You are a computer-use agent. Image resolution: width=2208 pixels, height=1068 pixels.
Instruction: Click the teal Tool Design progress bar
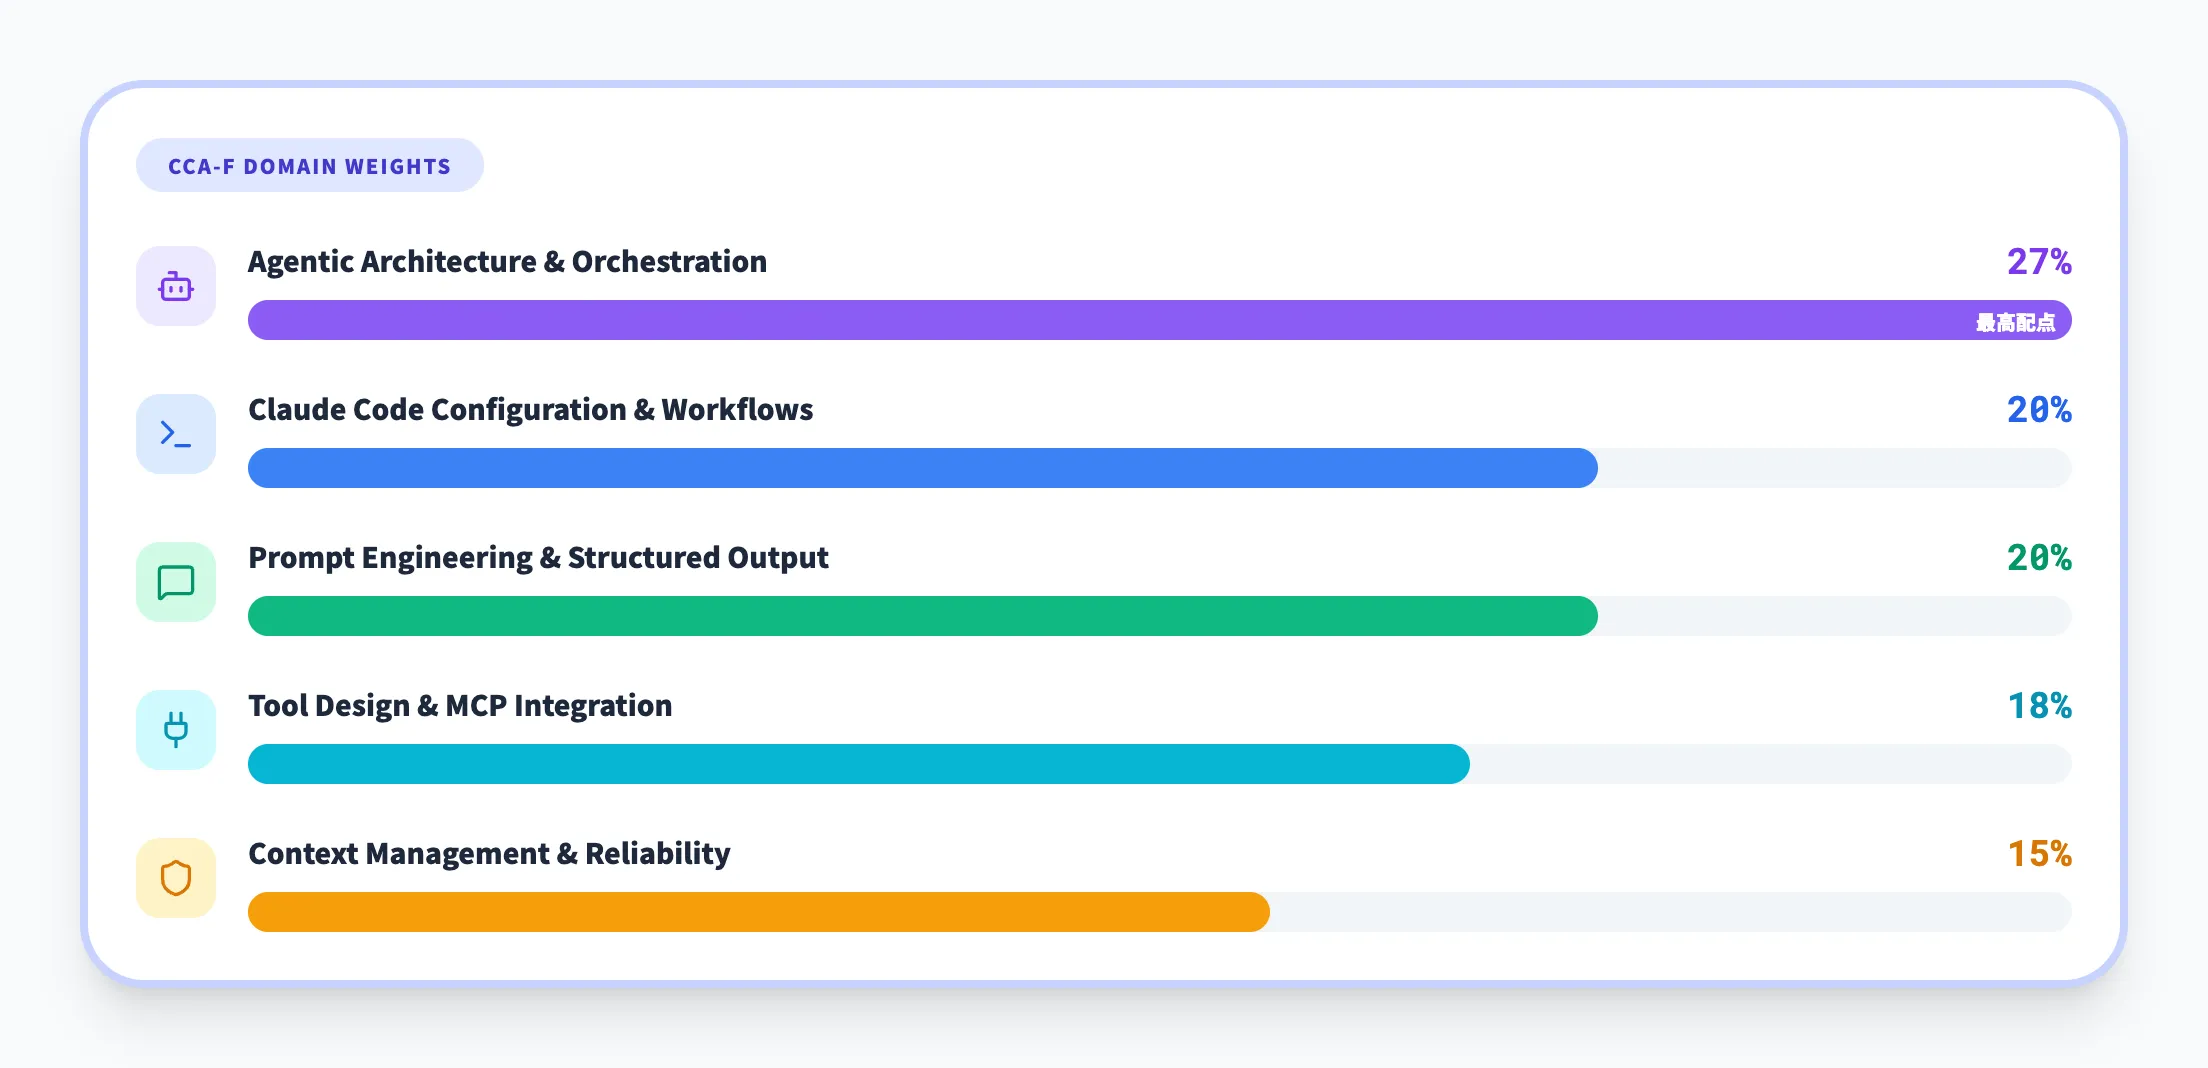click(x=858, y=765)
